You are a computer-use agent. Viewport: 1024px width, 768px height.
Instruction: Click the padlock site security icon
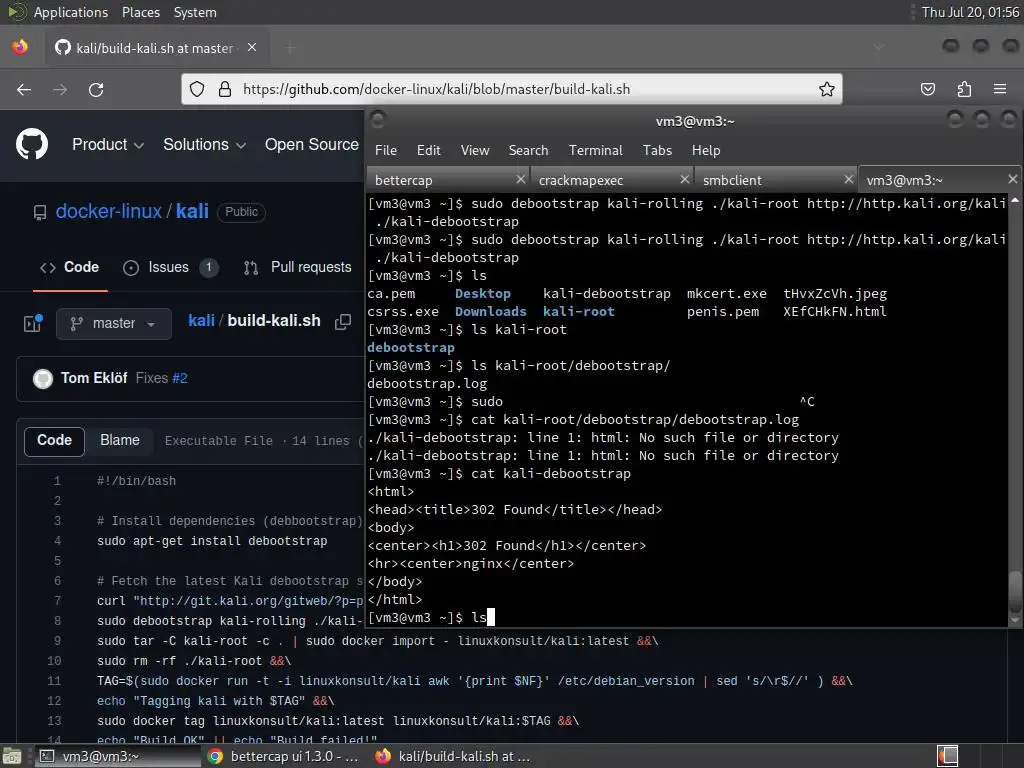coord(225,89)
